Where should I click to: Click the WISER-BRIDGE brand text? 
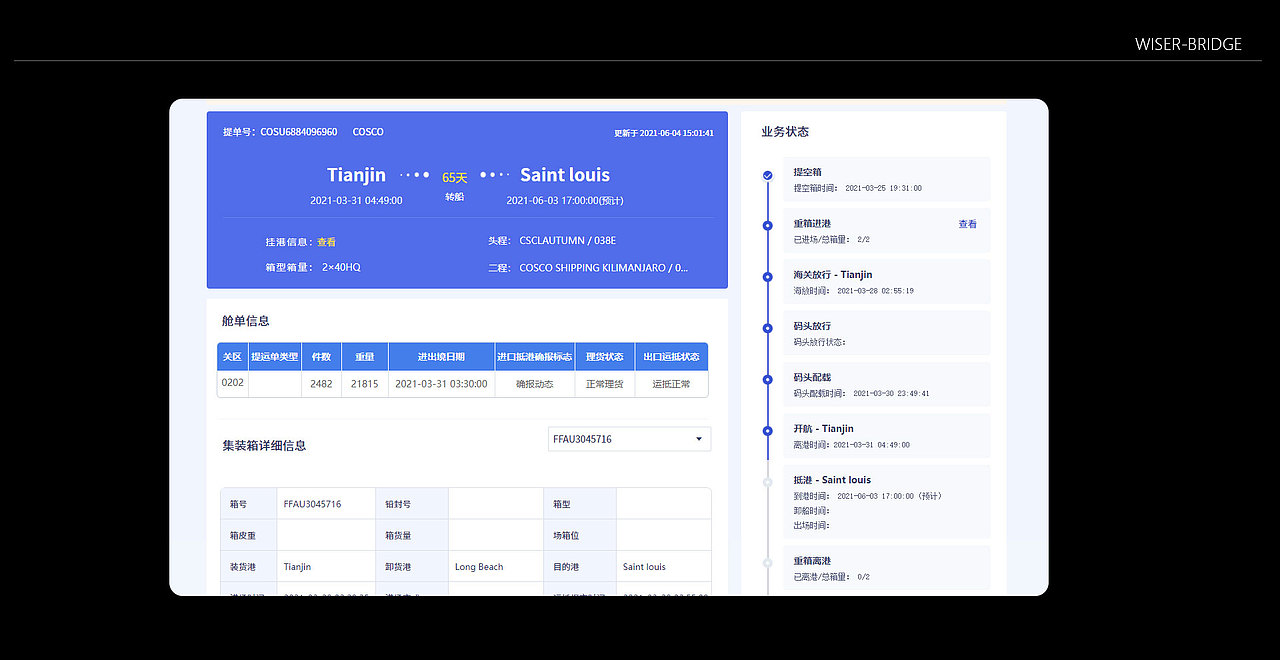[1188, 44]
